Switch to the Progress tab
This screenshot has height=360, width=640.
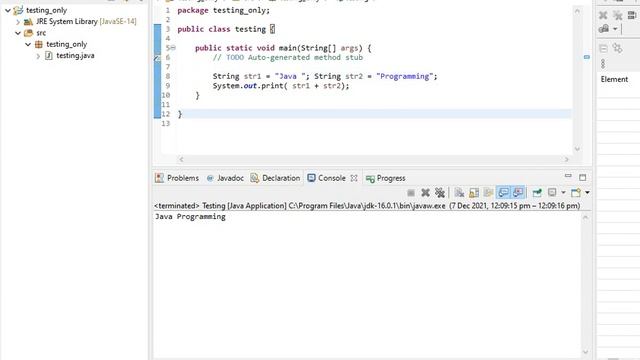(386, 178)
